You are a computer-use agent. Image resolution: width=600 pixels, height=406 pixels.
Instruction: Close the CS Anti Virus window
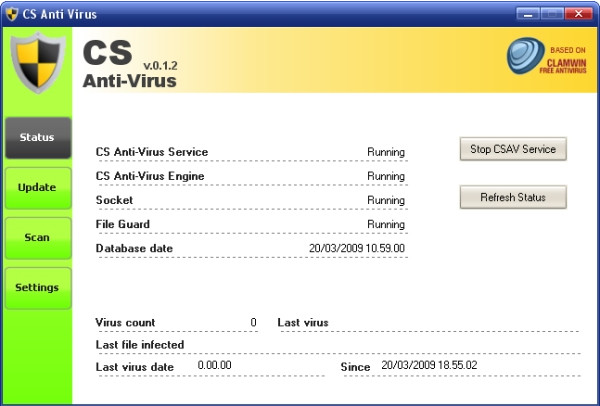pos(578,14)
